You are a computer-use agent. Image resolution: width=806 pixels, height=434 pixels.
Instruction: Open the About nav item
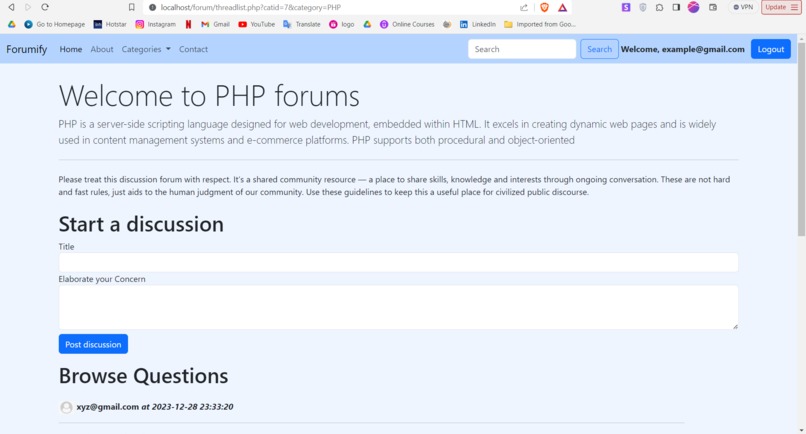(x=102, y=49)
